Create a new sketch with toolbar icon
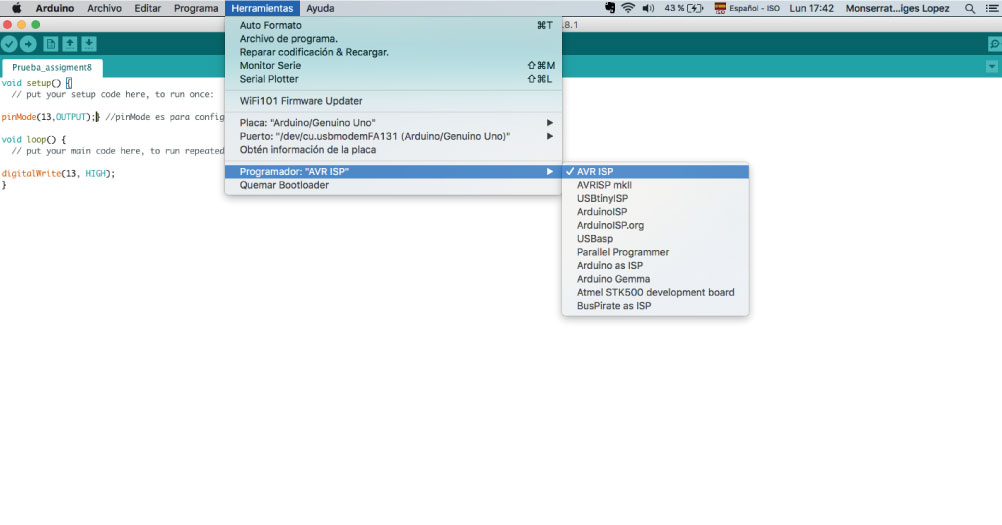1002x525 pixels. tap(50, 43)
